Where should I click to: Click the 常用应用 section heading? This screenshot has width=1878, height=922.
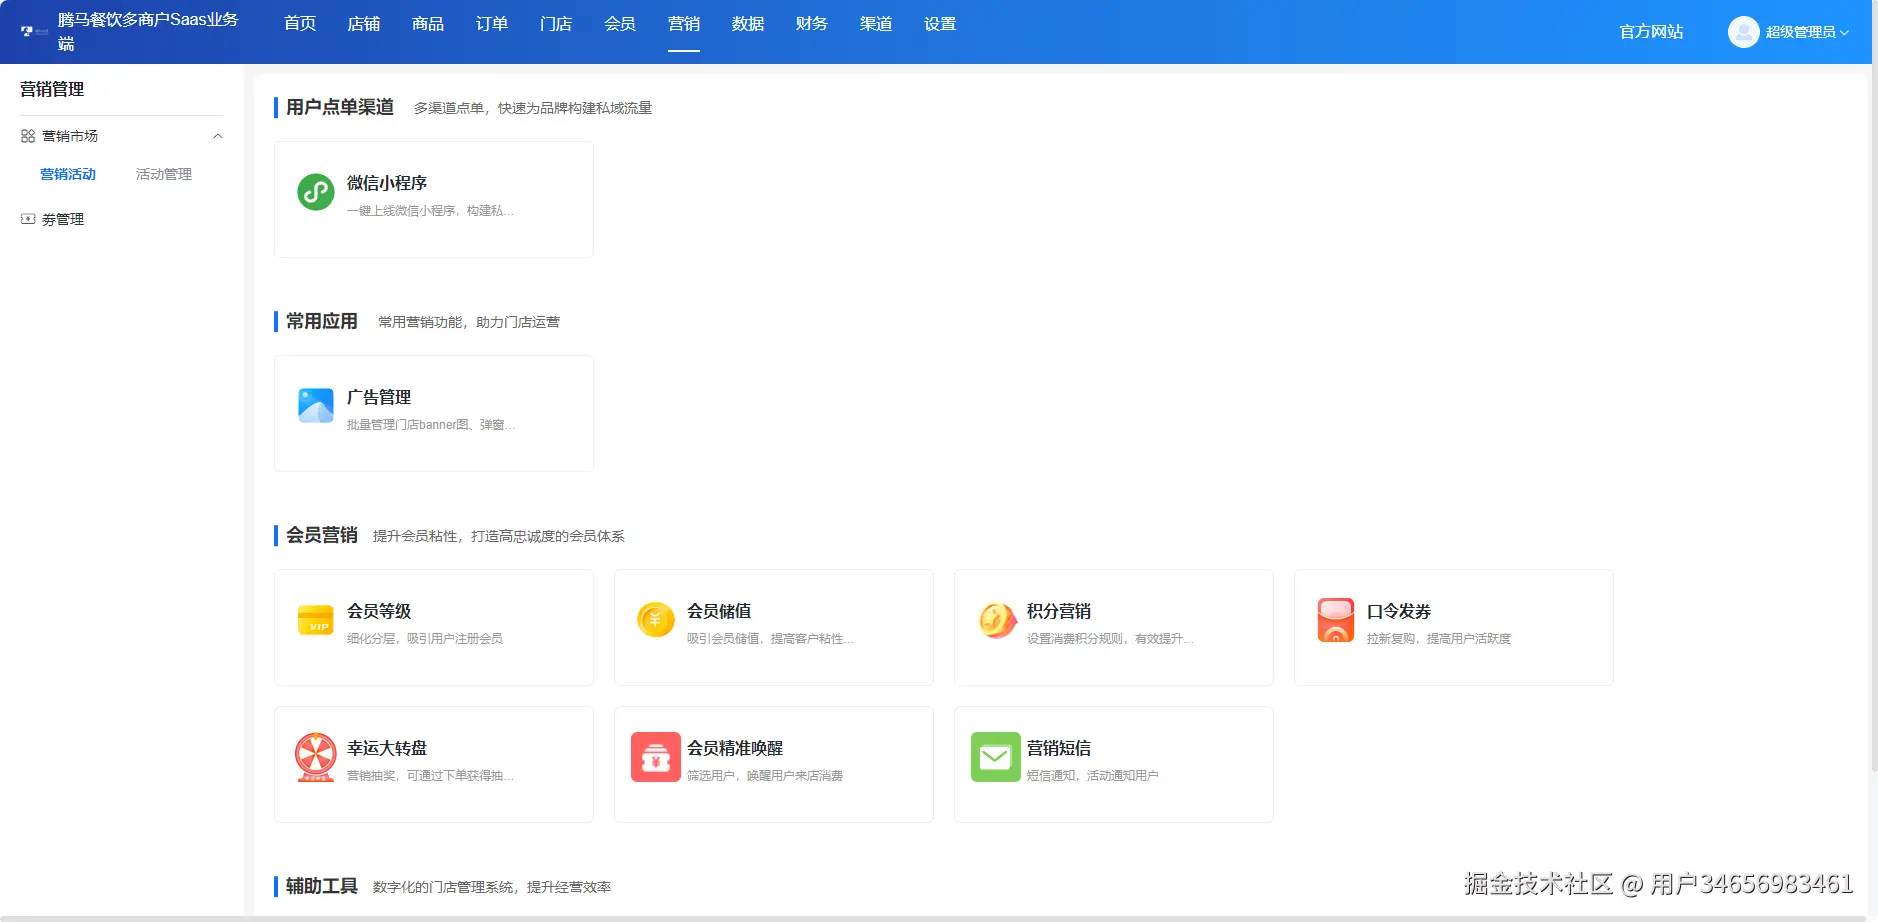click(x=322, y=321)
